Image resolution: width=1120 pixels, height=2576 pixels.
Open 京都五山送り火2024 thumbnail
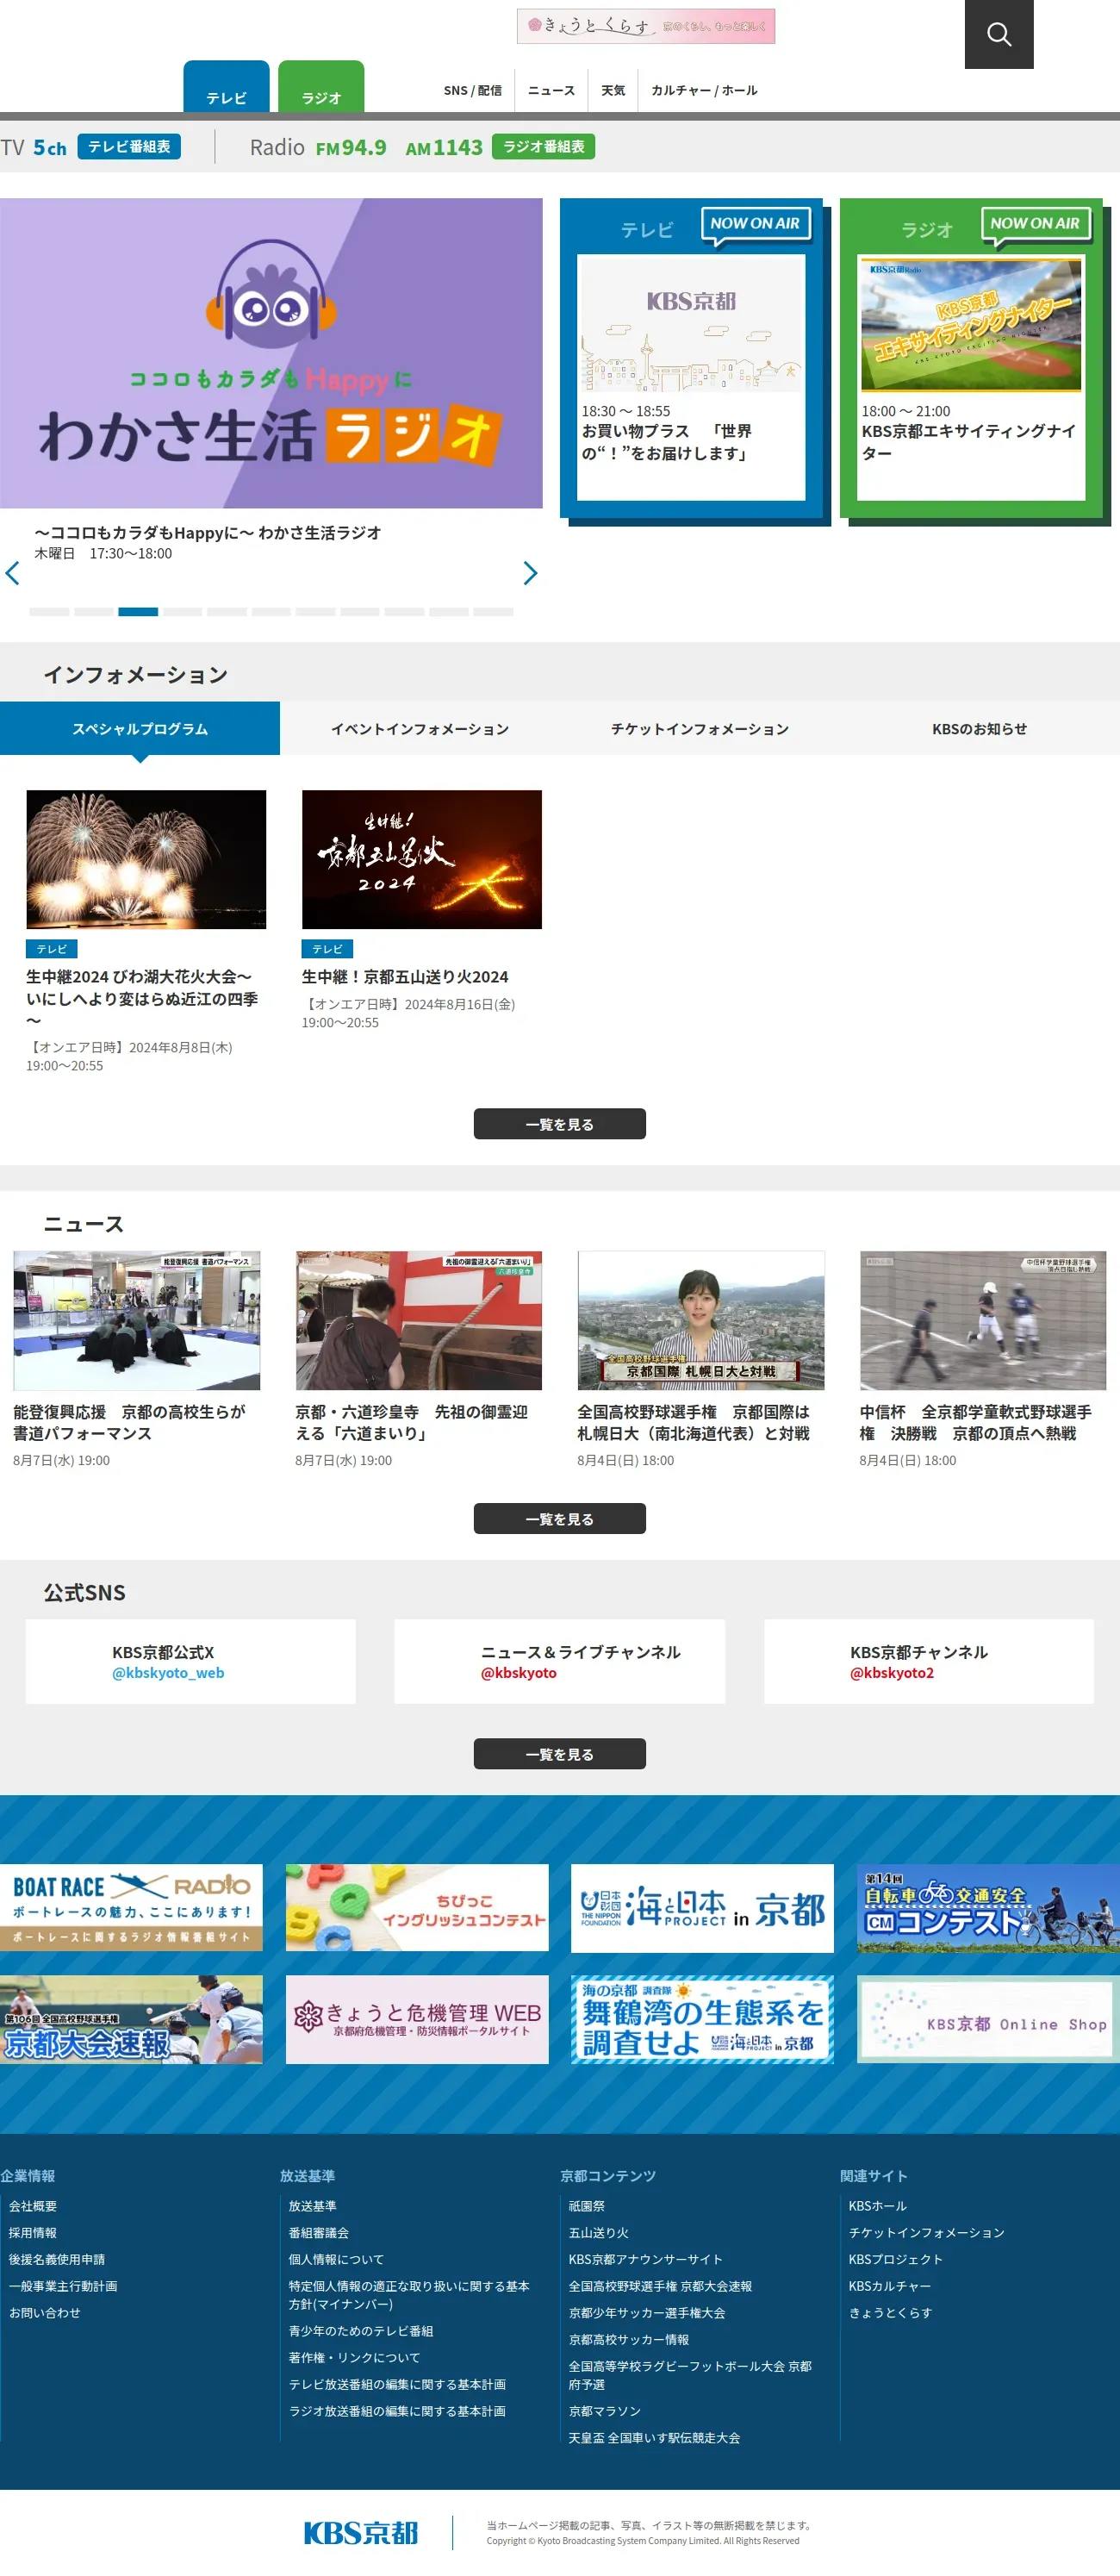422,860
